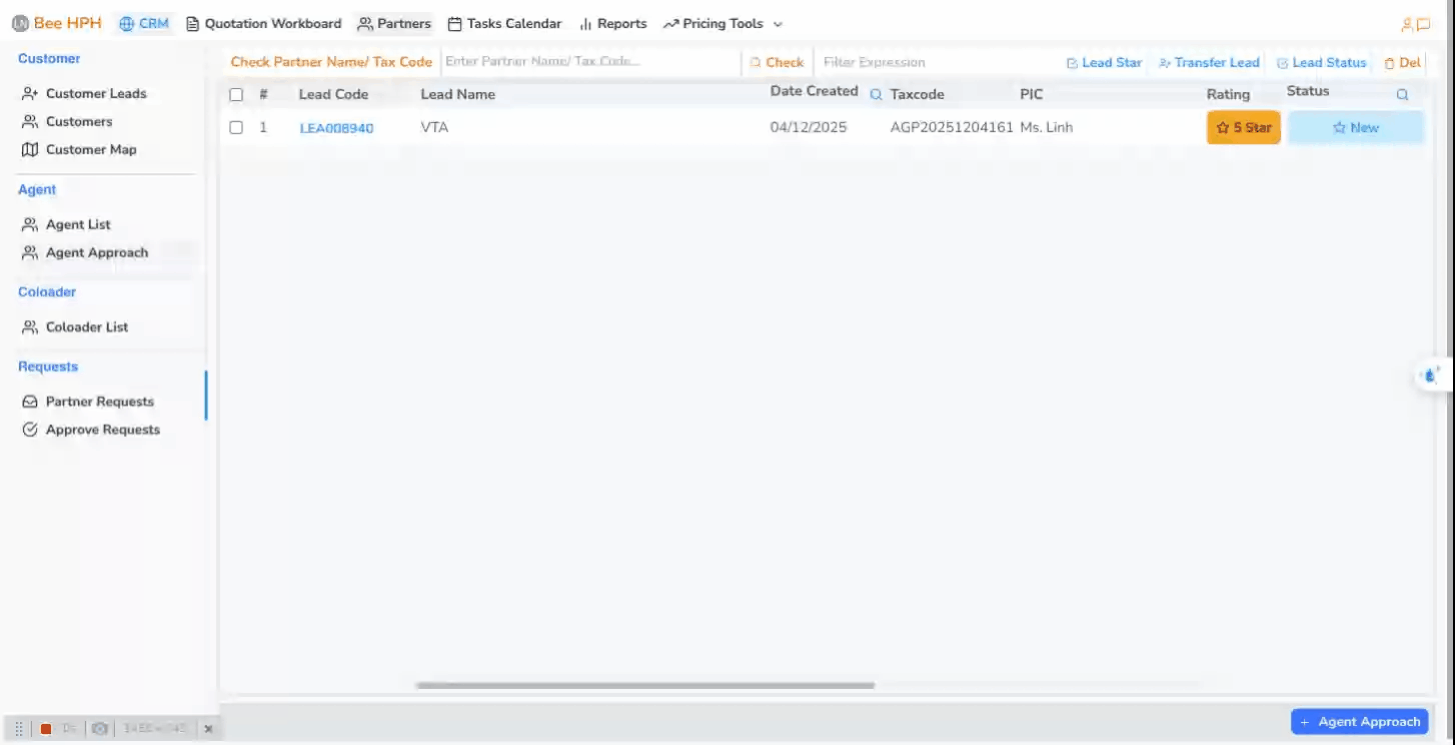Click the Bee HPH logo icon

click(x=20, y=24)
